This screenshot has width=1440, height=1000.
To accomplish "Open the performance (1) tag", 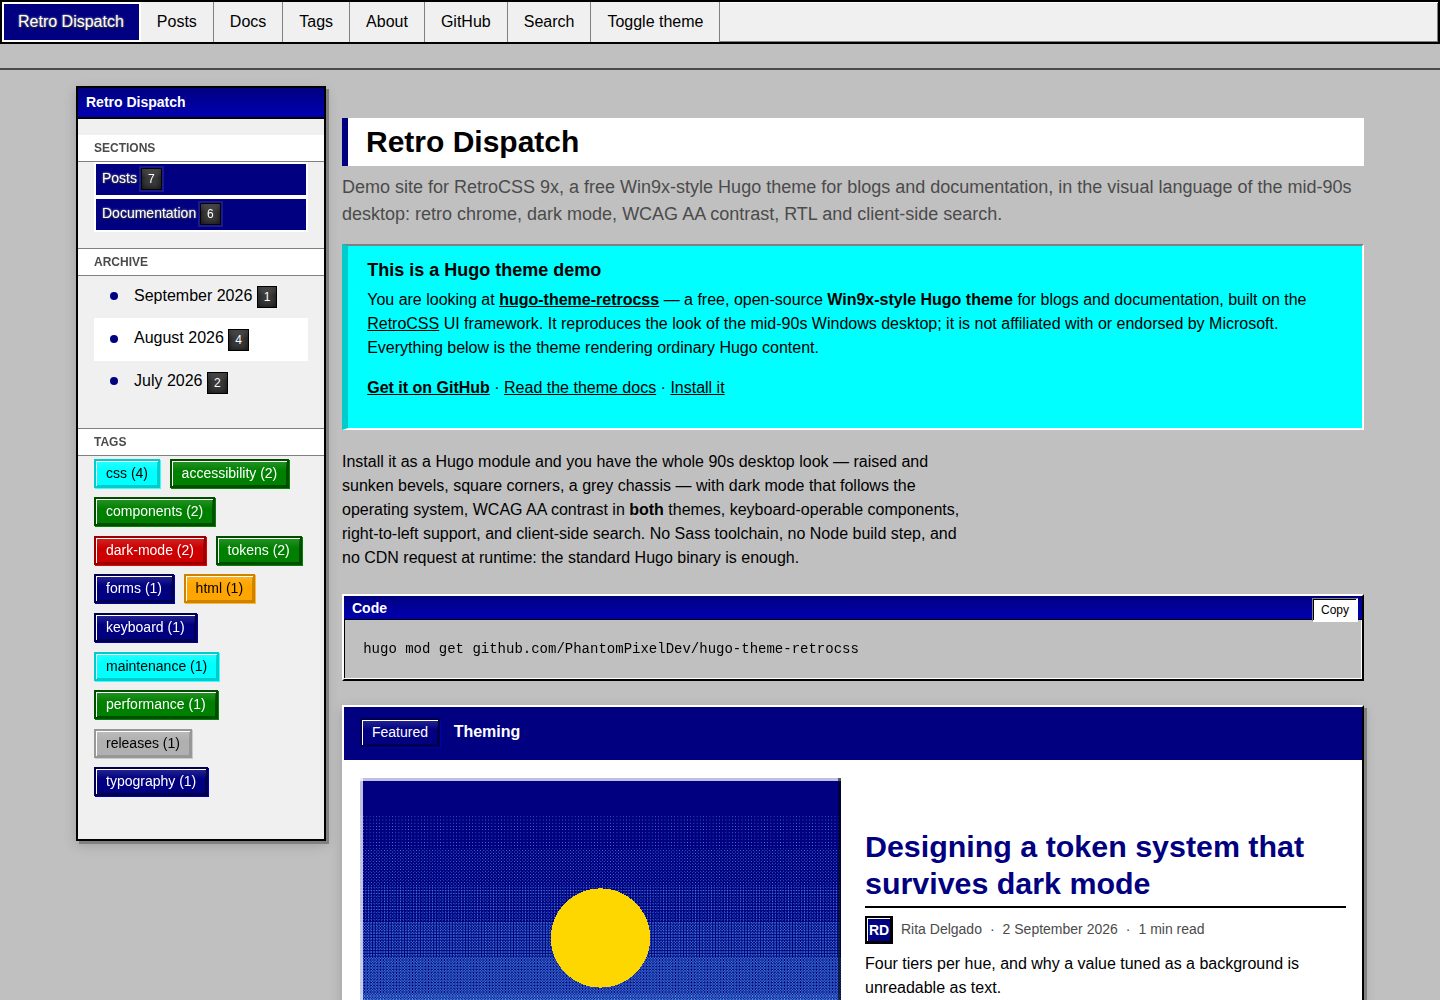I will pos(156,705).
